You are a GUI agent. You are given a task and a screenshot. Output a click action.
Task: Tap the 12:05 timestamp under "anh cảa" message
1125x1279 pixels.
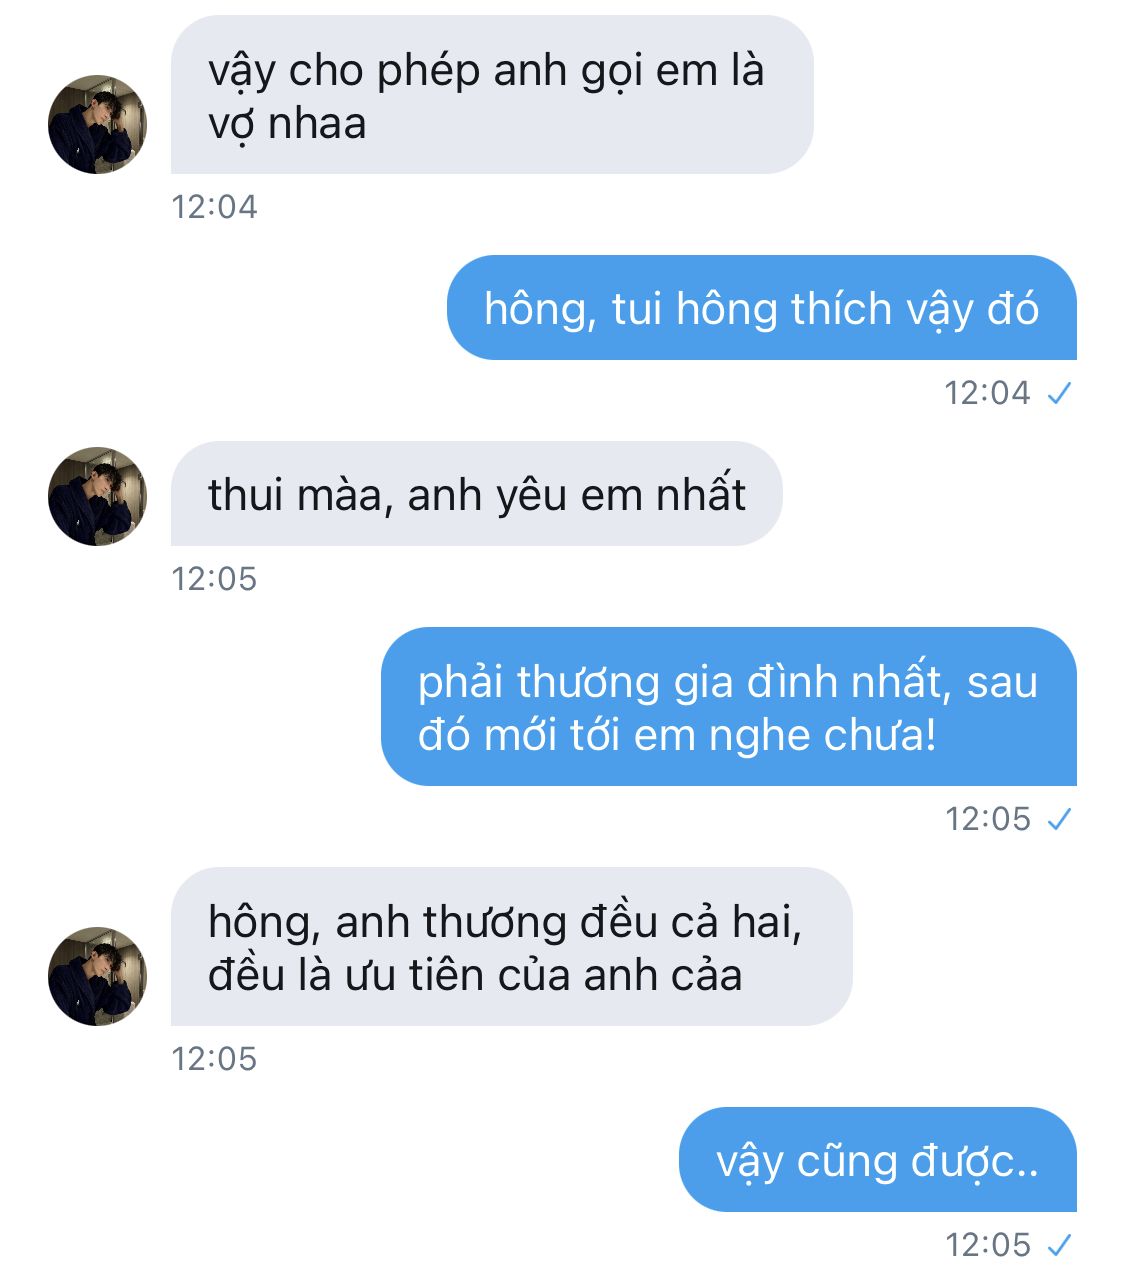click(x=214, y=1059)
